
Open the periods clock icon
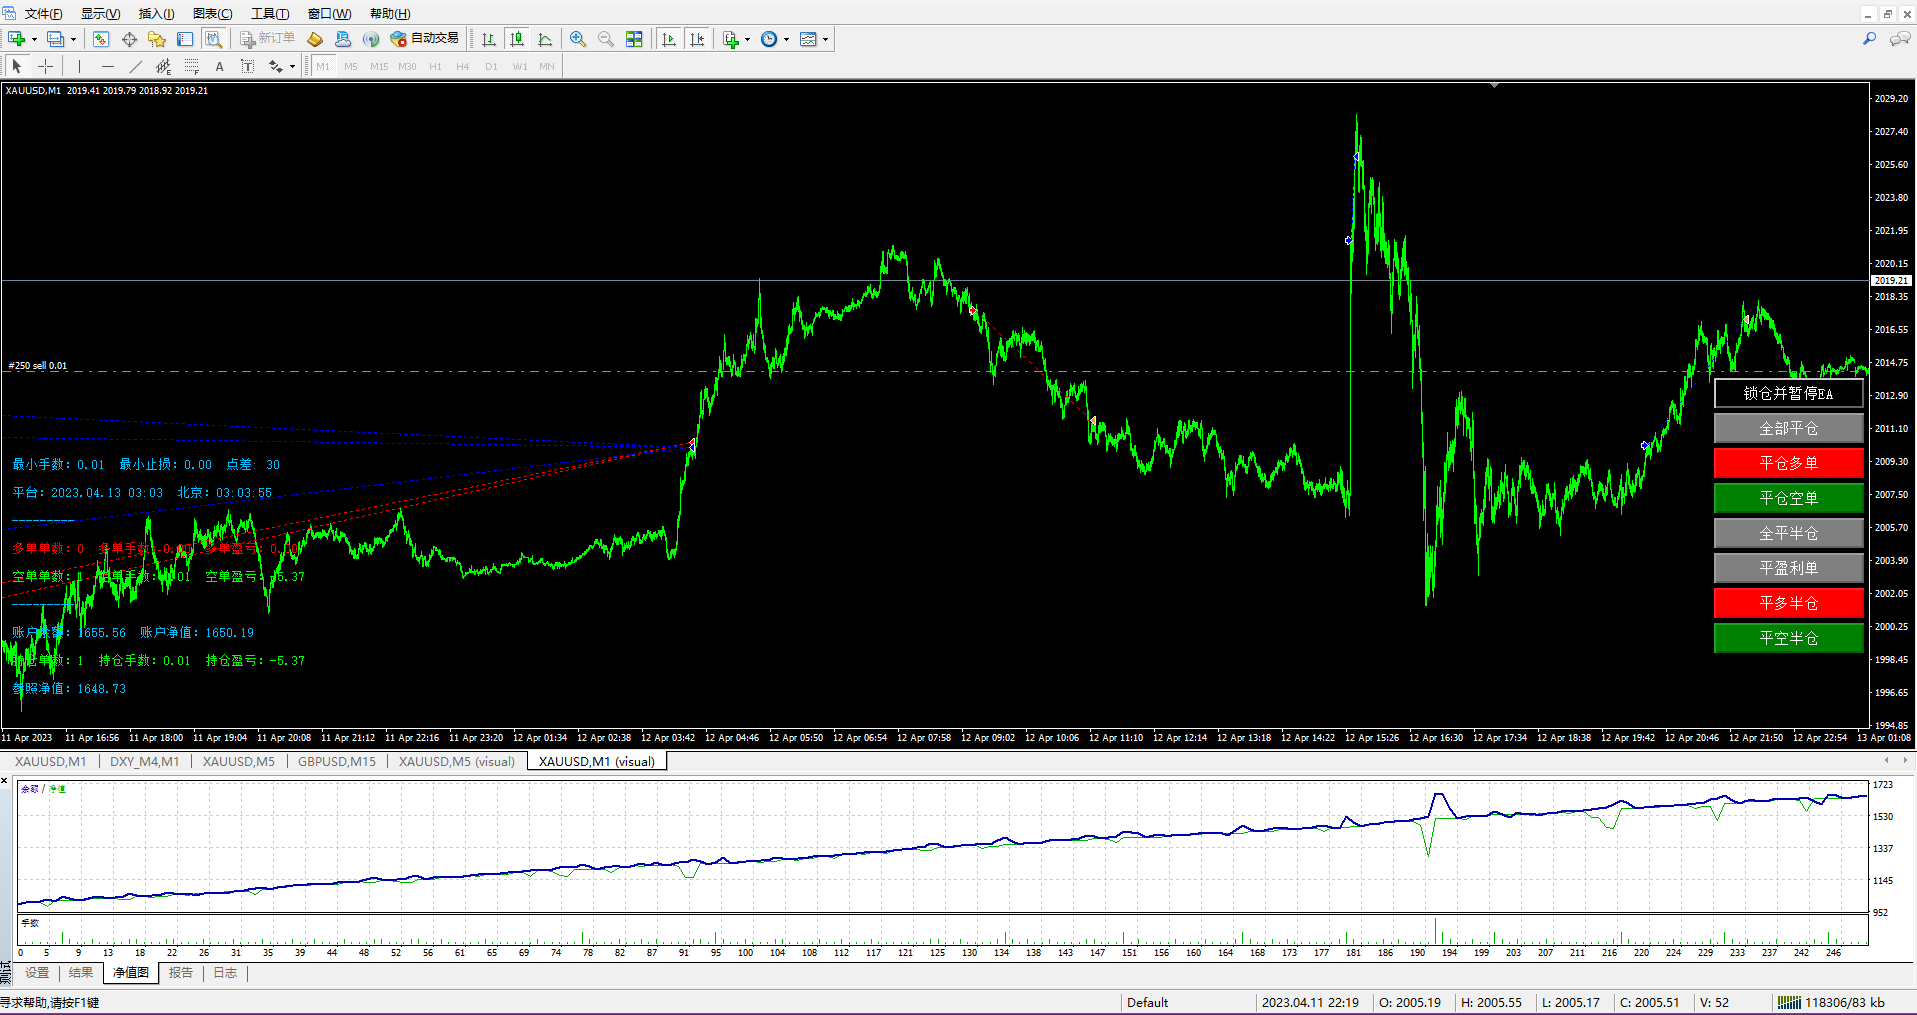point(769,39)
